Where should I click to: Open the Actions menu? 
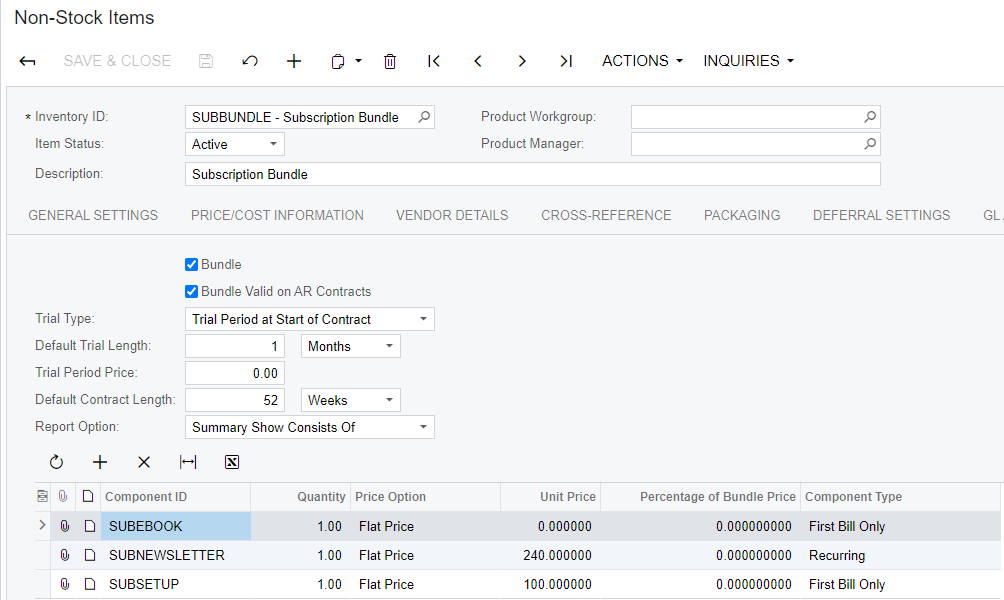coord(642,61)
